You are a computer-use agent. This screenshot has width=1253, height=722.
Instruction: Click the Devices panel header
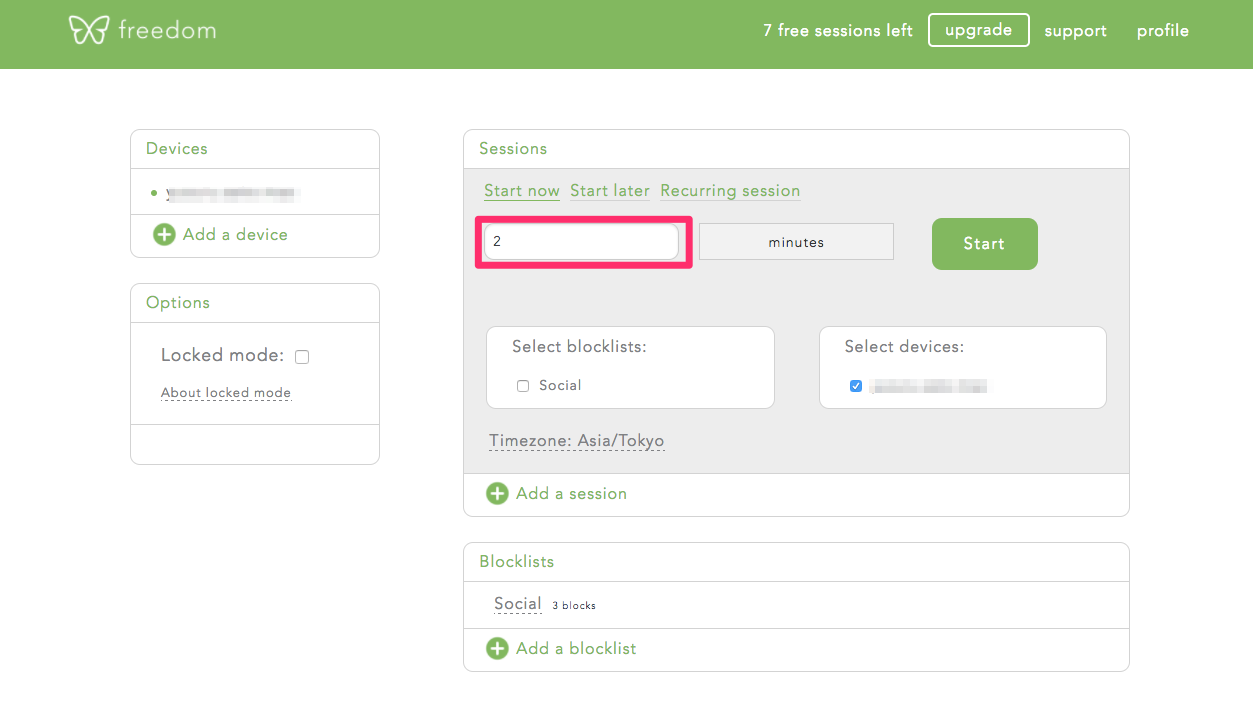click(x=255, y=149)
